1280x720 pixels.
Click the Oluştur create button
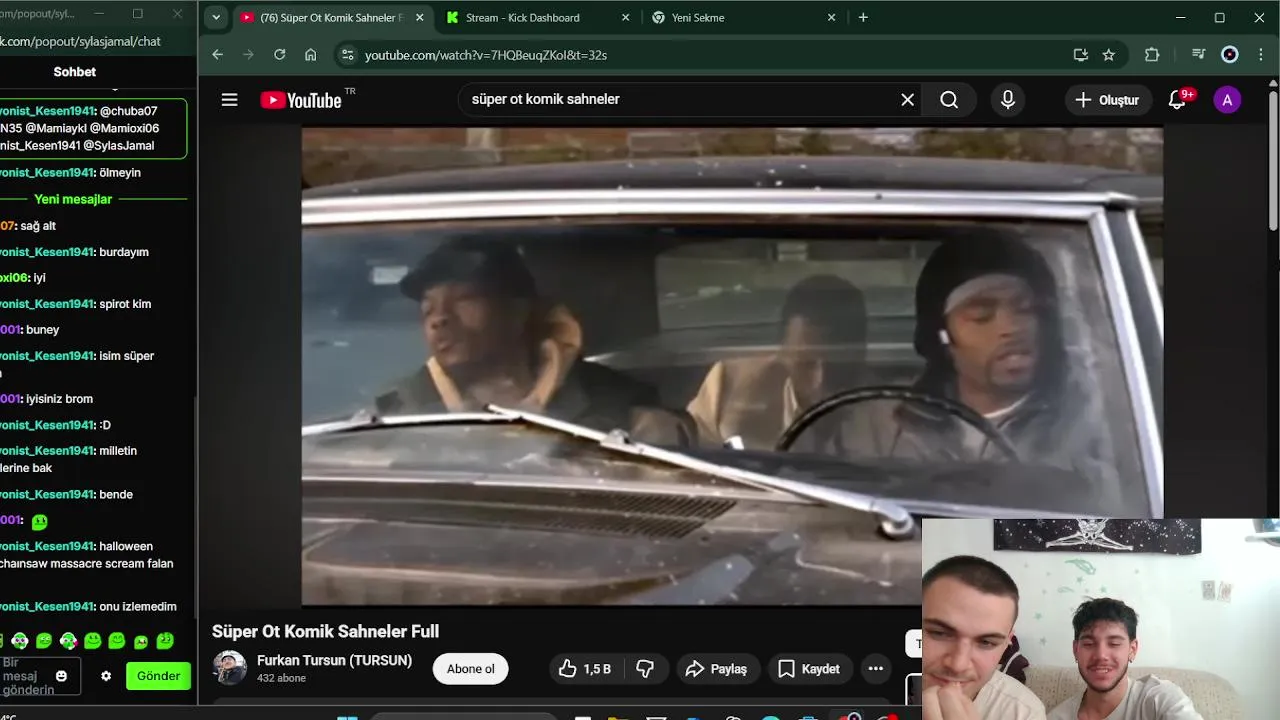1107,100
